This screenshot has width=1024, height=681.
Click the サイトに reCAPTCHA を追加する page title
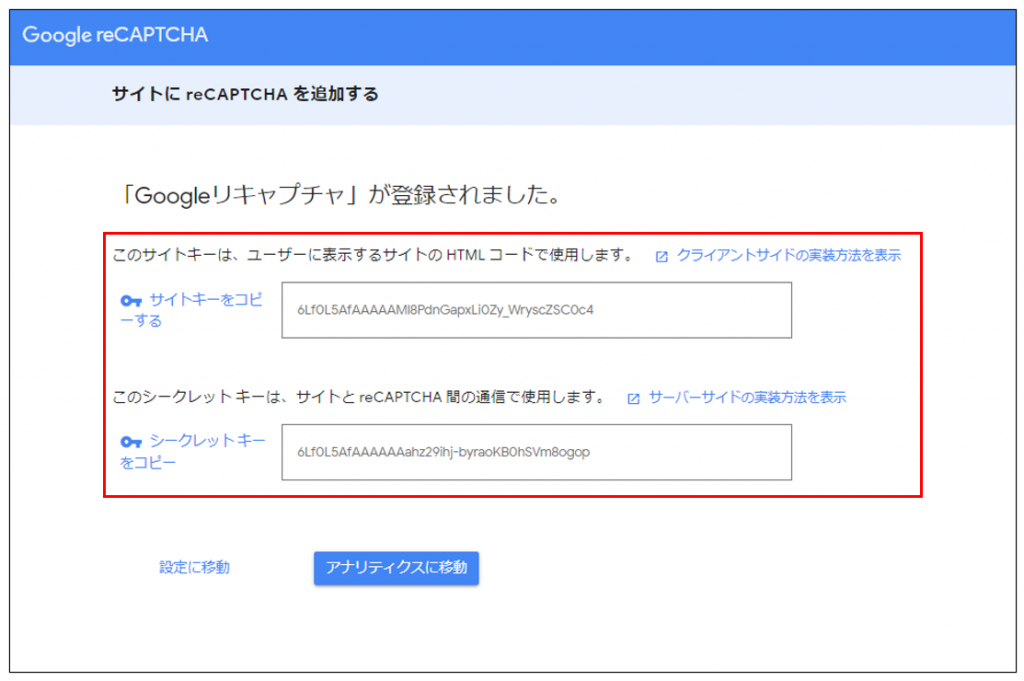(245, 95)
